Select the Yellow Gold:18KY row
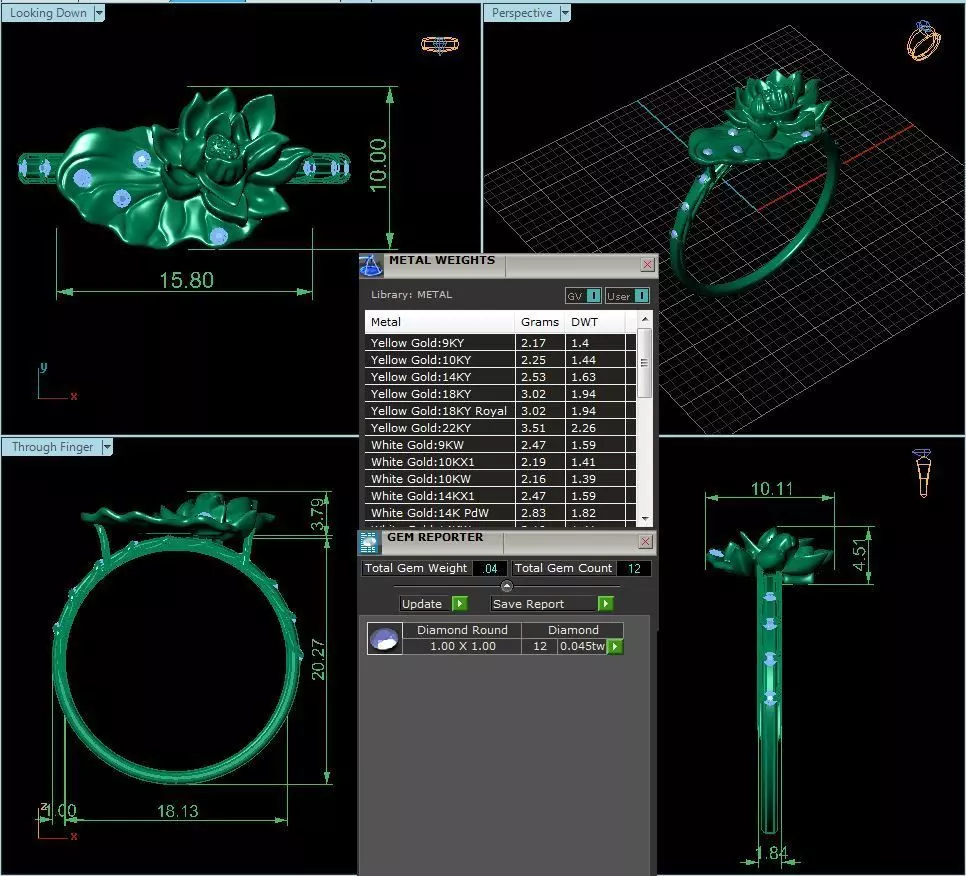The image size is (966, 876). [x=500, y=394]
